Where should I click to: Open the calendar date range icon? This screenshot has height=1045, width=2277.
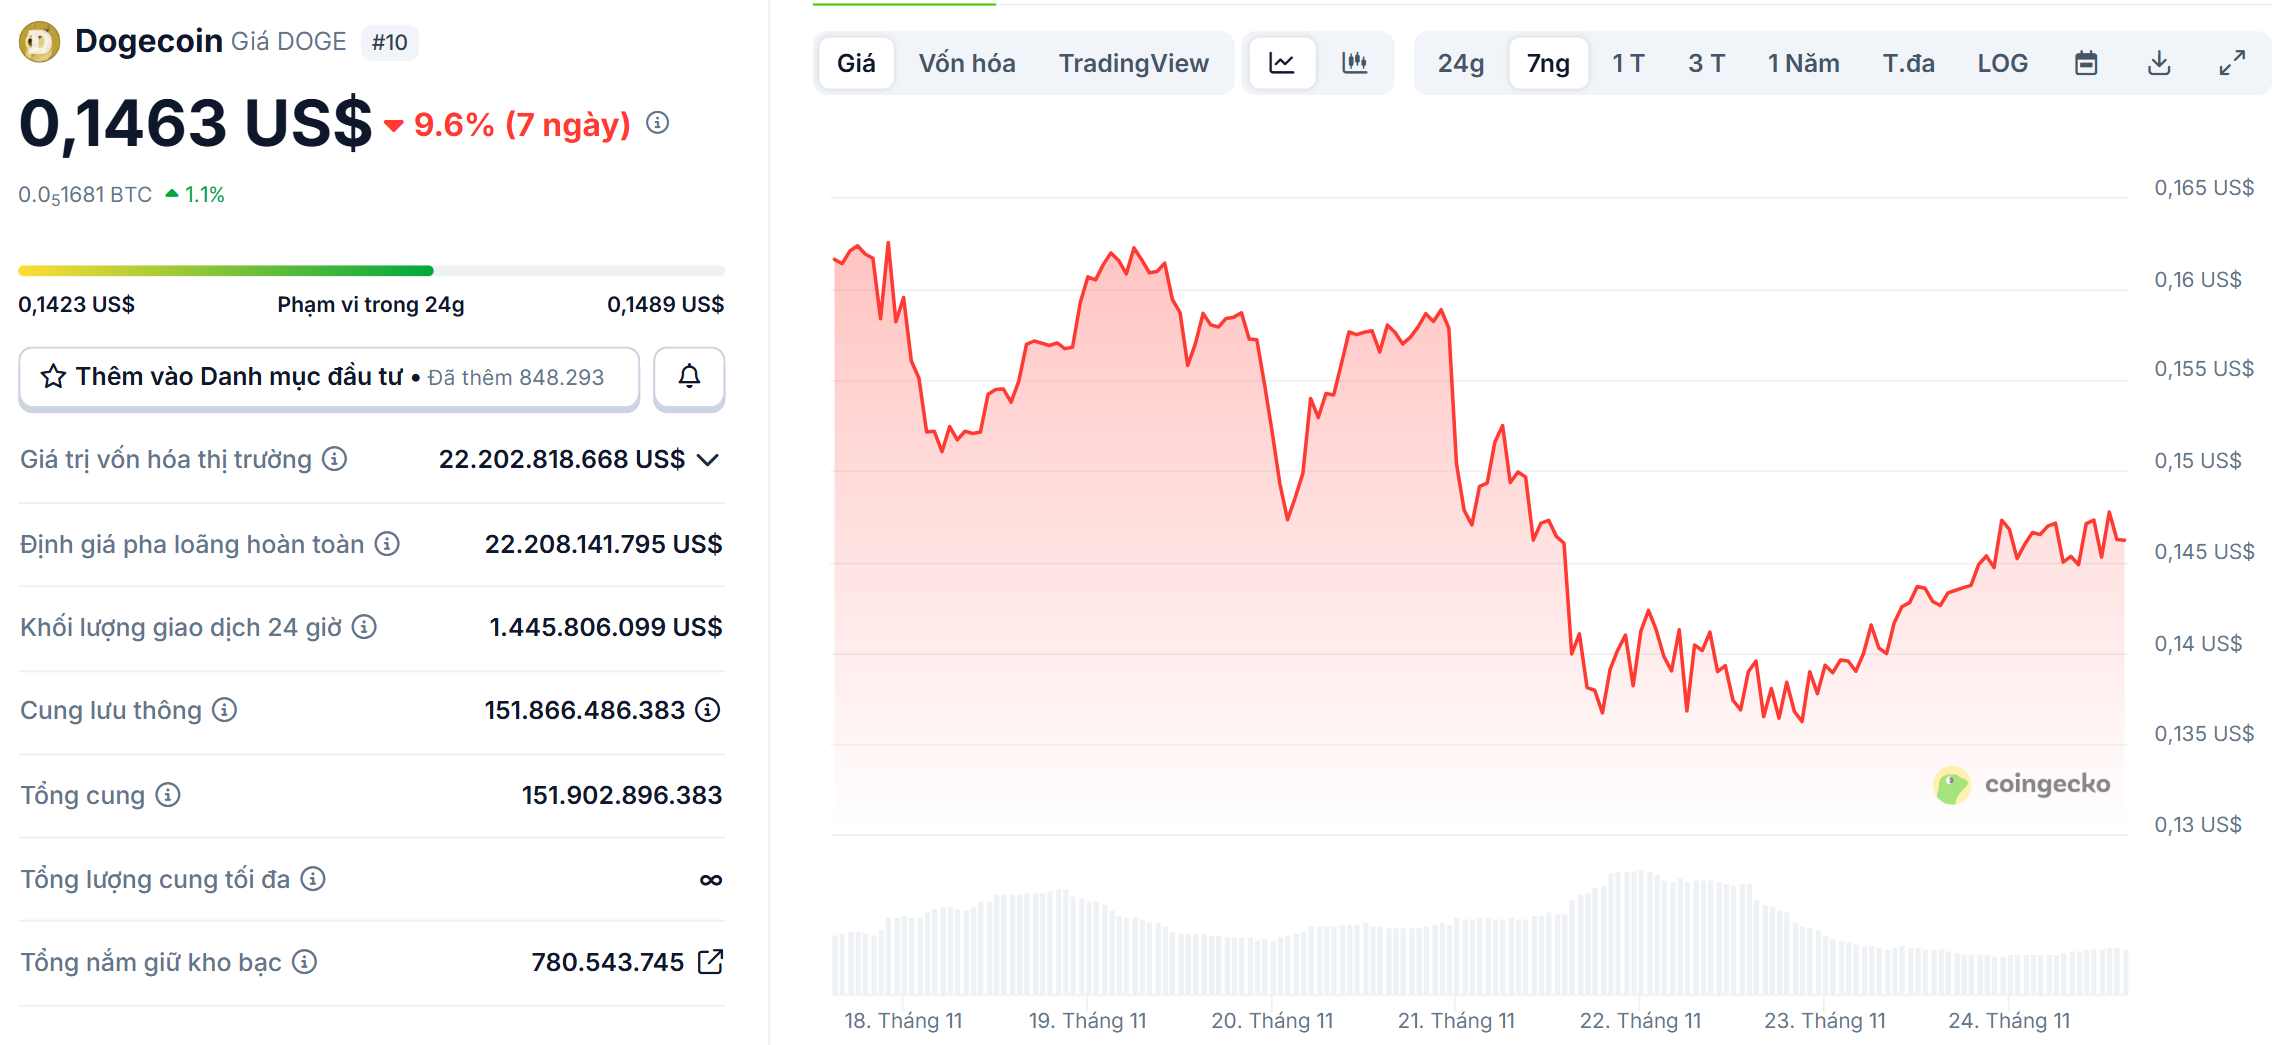pos(2086,62)
